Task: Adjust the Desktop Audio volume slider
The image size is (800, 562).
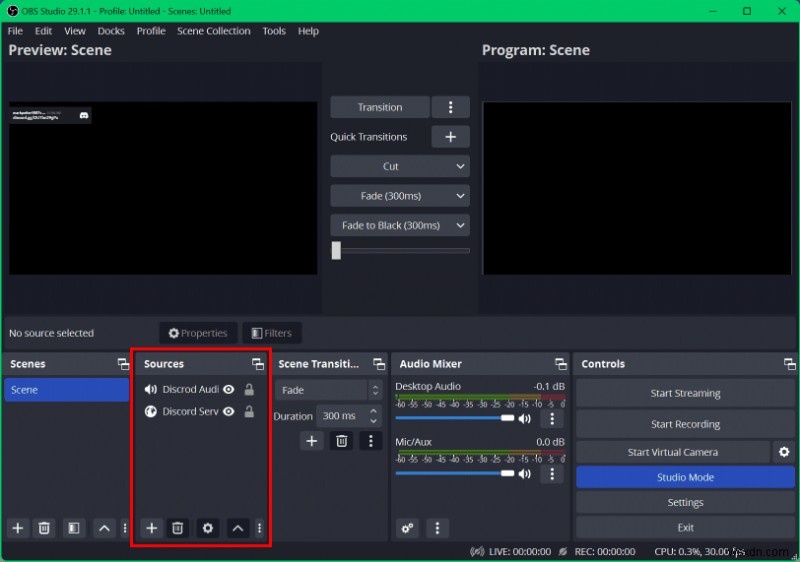Action: pos(455,418)
